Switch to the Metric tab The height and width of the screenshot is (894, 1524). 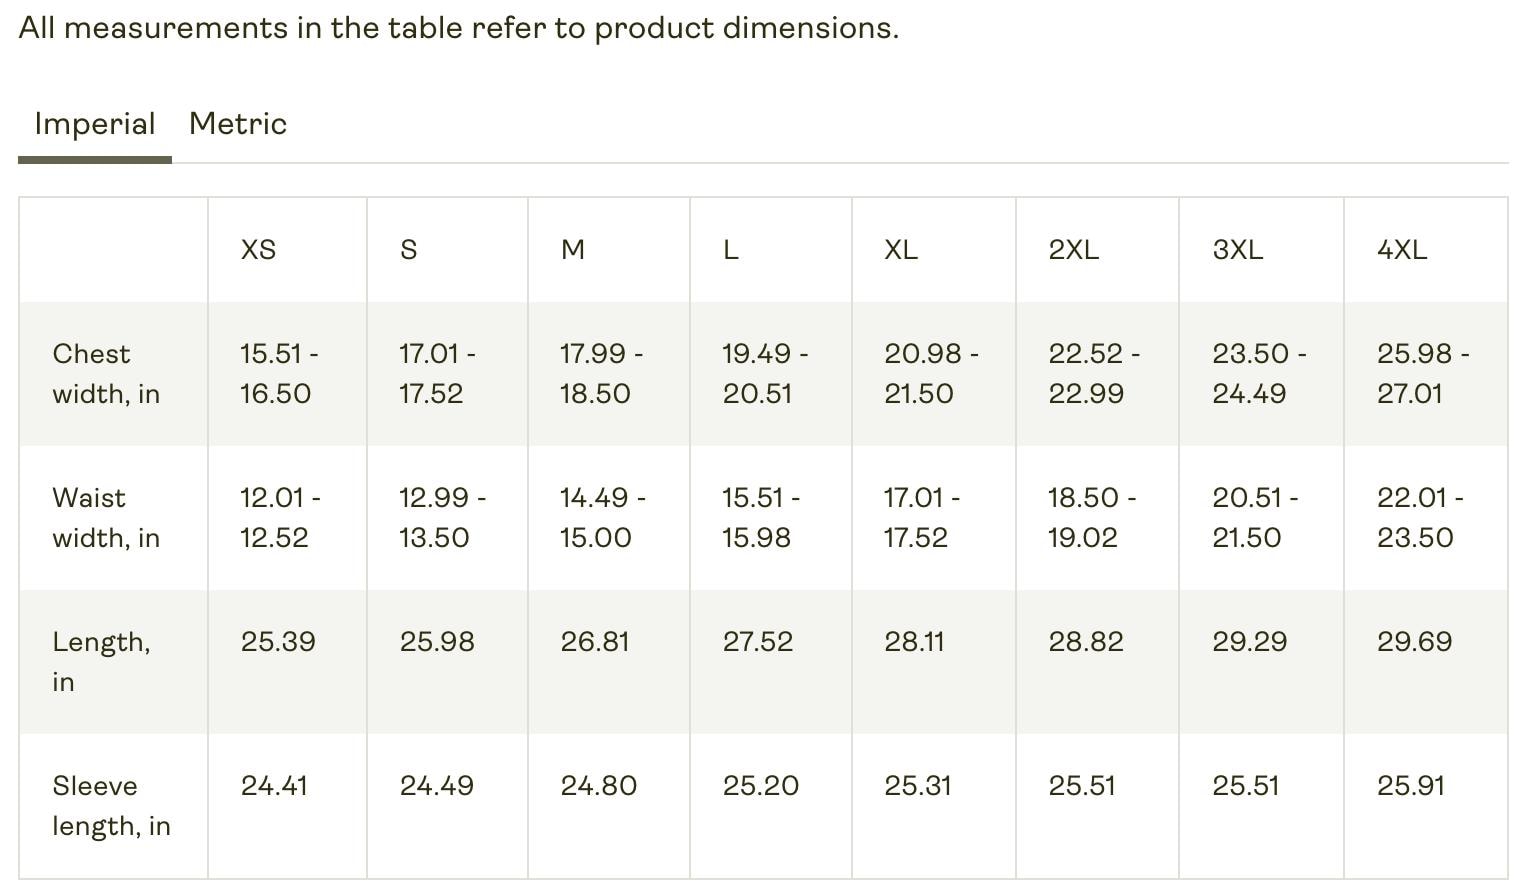click(x=237, y=123)
